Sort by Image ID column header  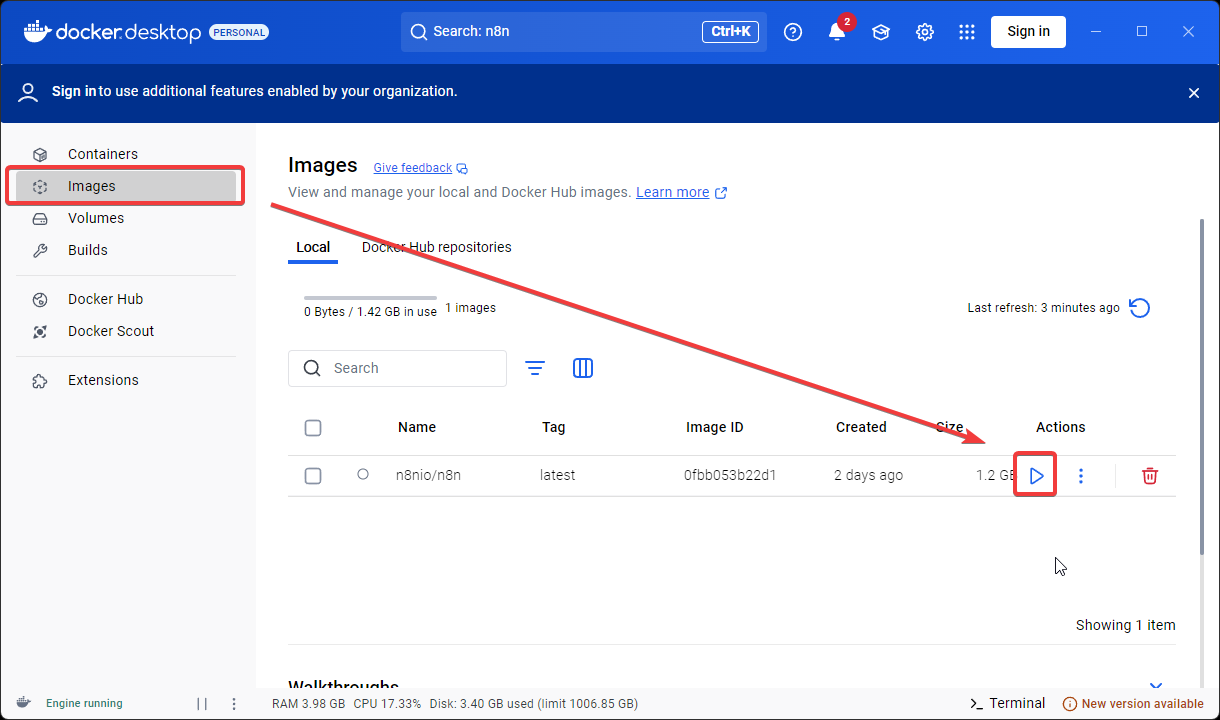715,427
